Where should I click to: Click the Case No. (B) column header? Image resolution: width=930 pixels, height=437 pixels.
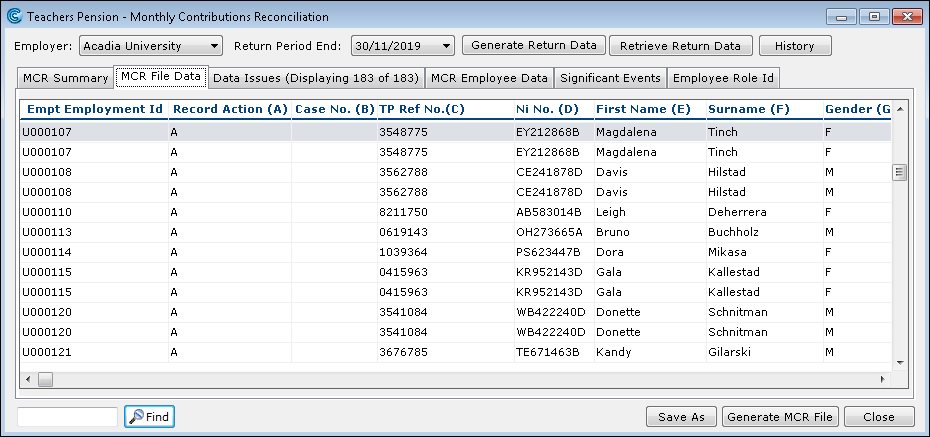pos(335,110)
